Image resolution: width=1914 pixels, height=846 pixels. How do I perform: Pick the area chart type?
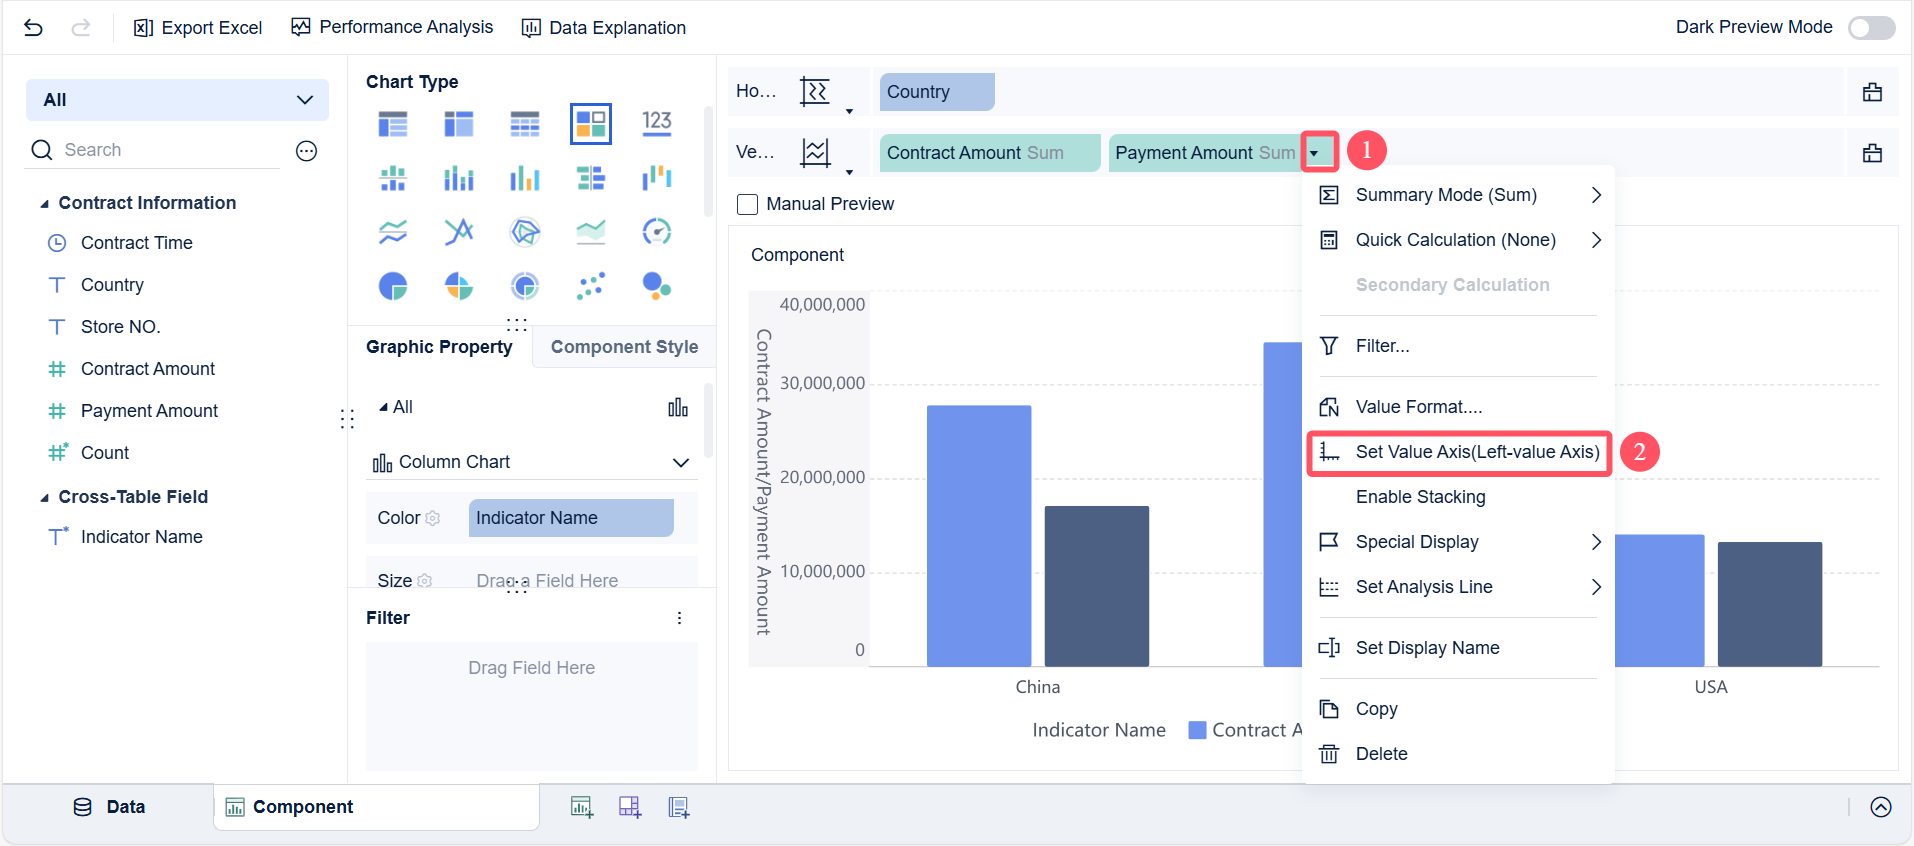pos(591,232)
